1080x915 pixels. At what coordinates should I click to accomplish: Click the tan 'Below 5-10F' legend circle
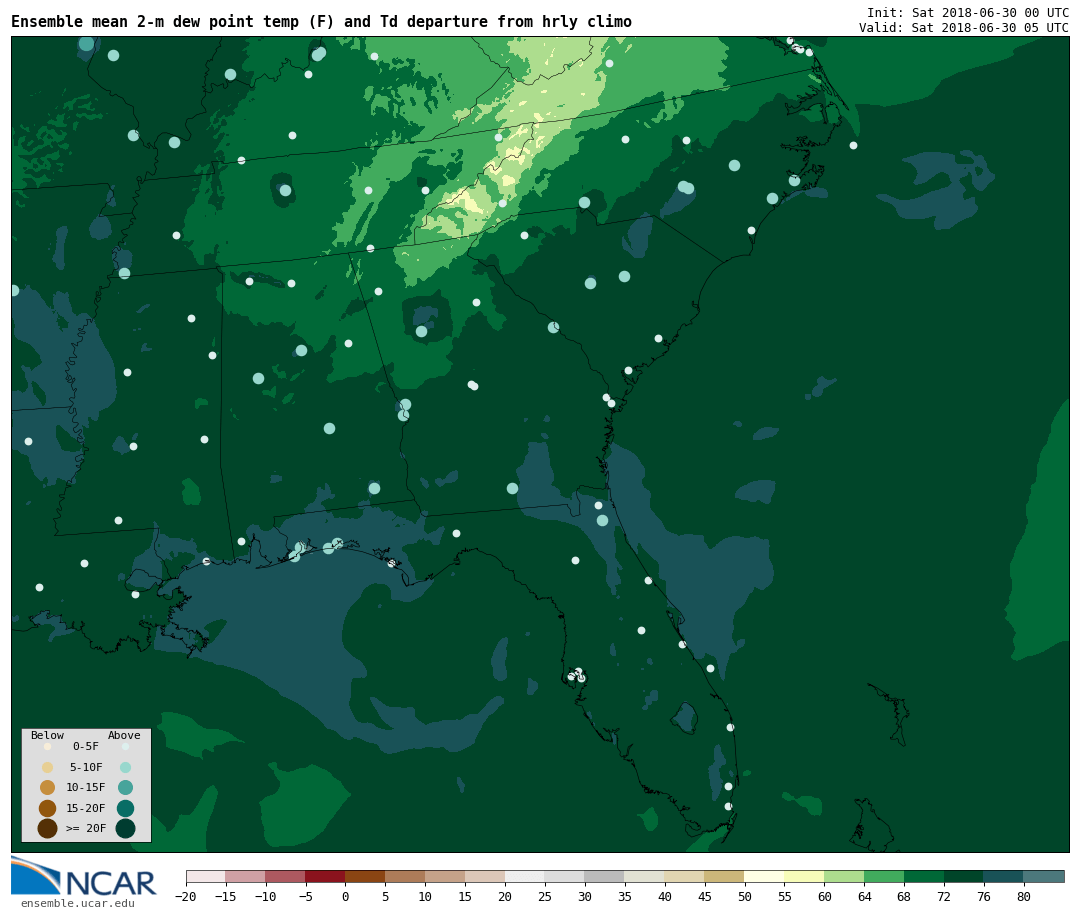[x=48, y=768]
